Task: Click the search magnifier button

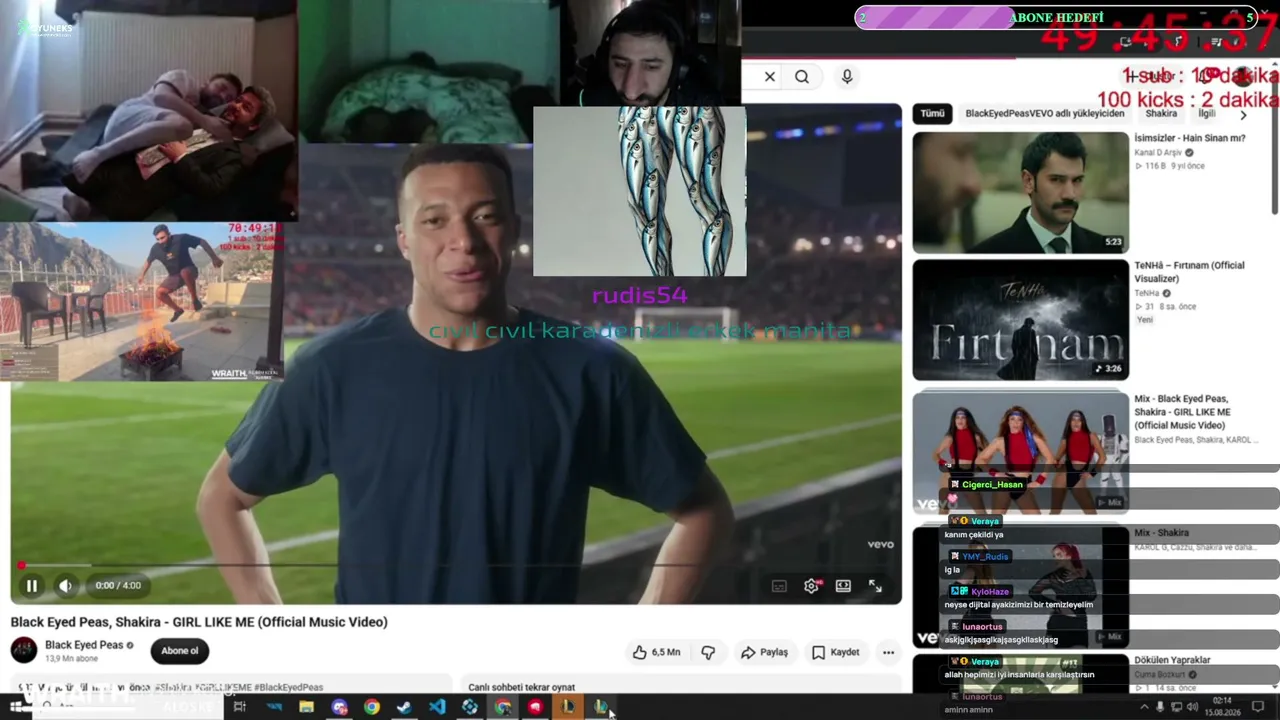Action: tap(802, 76)
